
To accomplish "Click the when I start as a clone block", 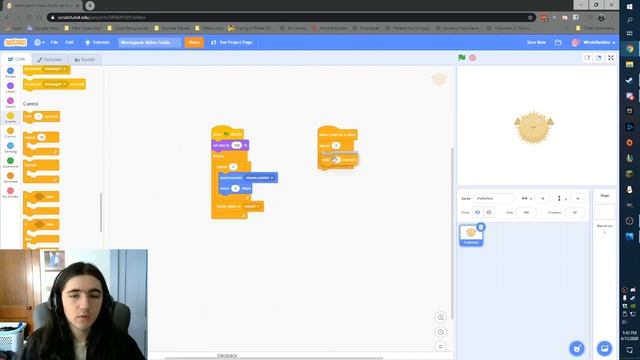I will point(337,134).
